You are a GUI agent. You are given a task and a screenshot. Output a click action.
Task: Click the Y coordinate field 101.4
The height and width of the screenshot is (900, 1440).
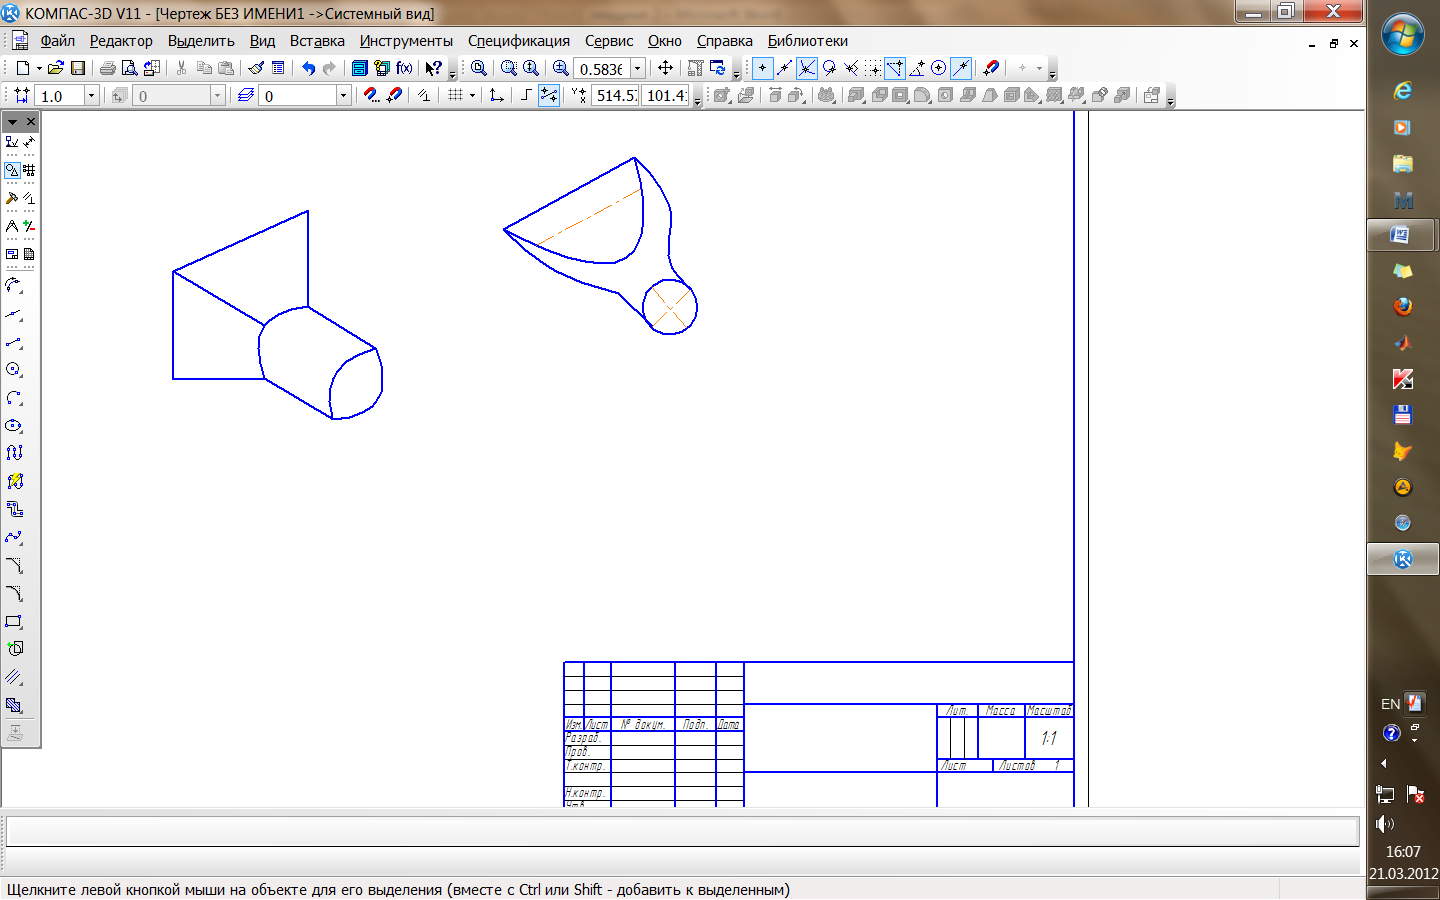tap(666, 95)
